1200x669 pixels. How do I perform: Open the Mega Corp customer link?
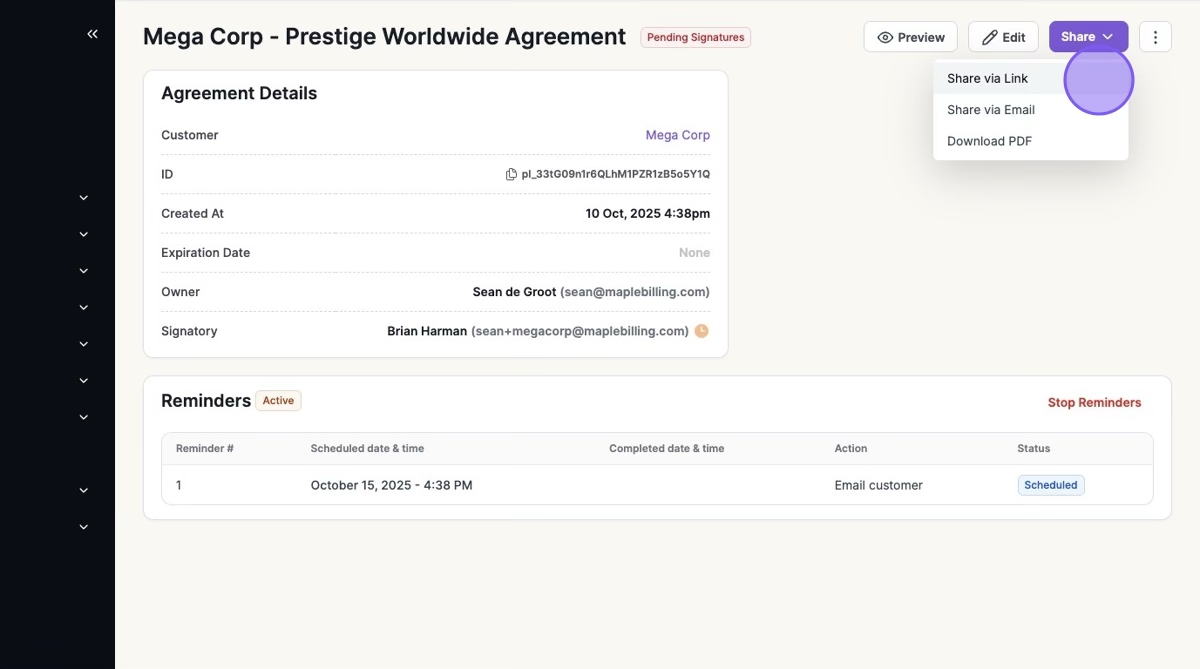click(x=677, y=135)
